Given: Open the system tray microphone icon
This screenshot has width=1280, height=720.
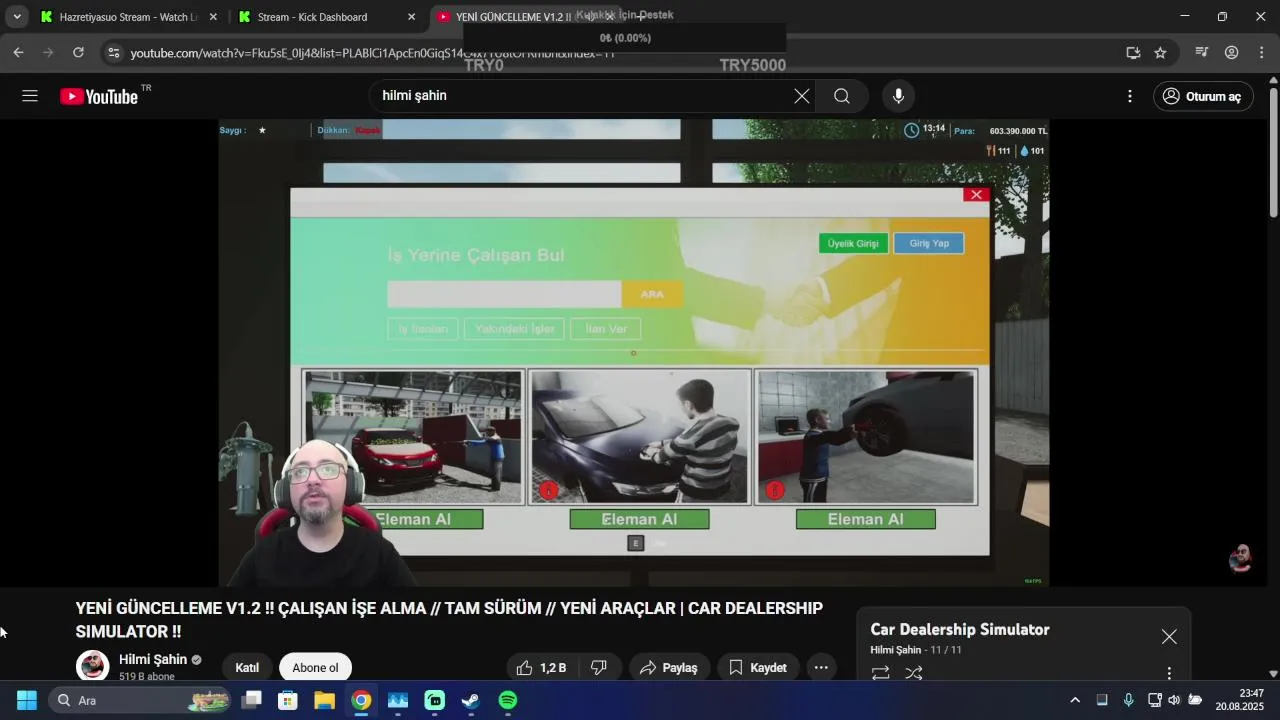Looking at the screenshot, I should (1128, 700).
